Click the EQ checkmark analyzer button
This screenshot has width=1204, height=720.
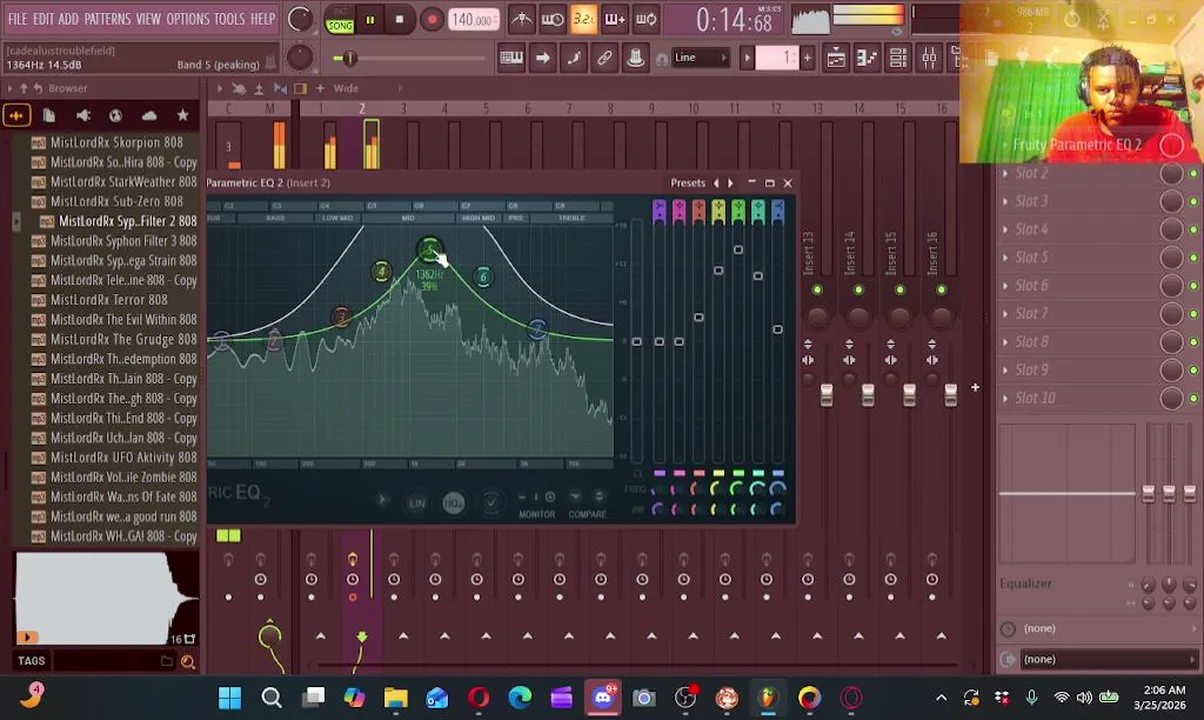click(x=491, y=503)
